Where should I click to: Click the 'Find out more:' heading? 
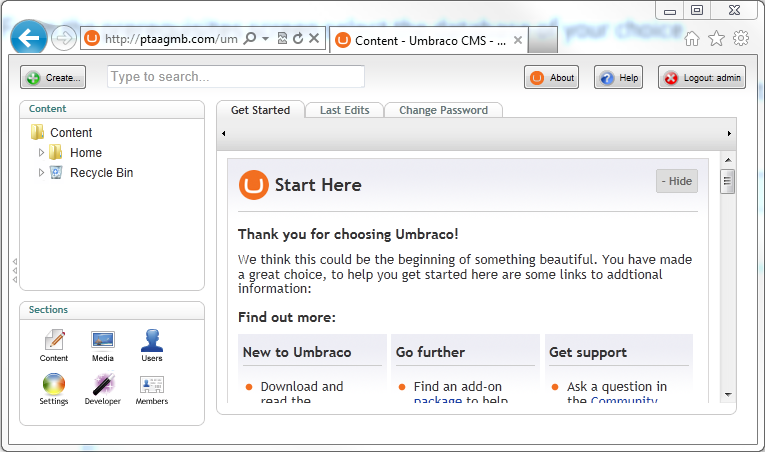click(287, 317)
